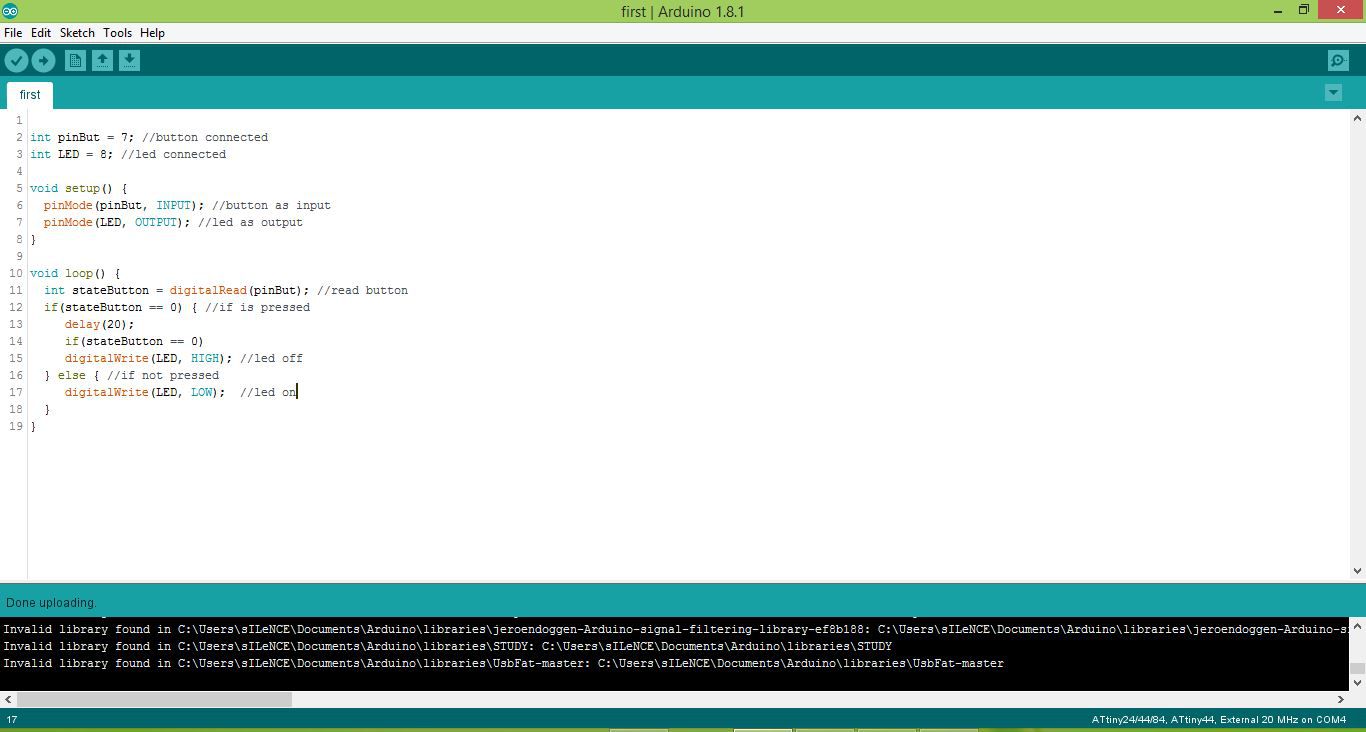
Task: Click the console horizontal scrollbar right arrow
Action: click(x=1341, y=699)
